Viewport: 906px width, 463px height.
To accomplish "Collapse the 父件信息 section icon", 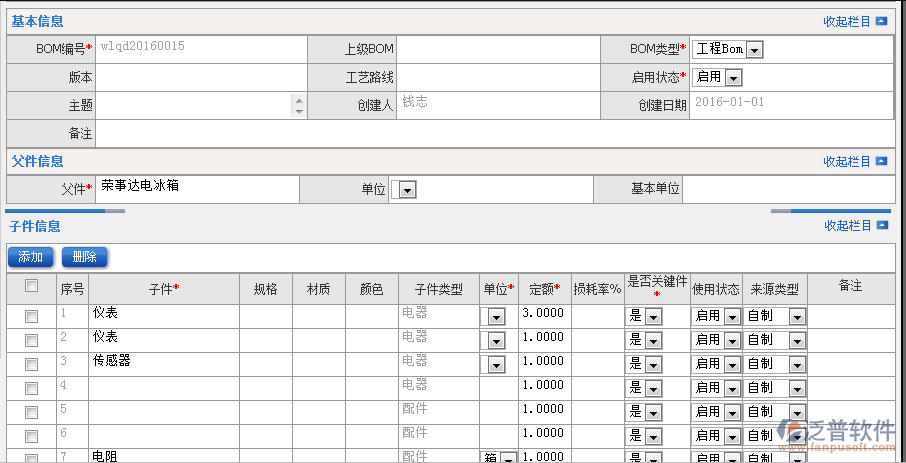I will pos(881,161).
